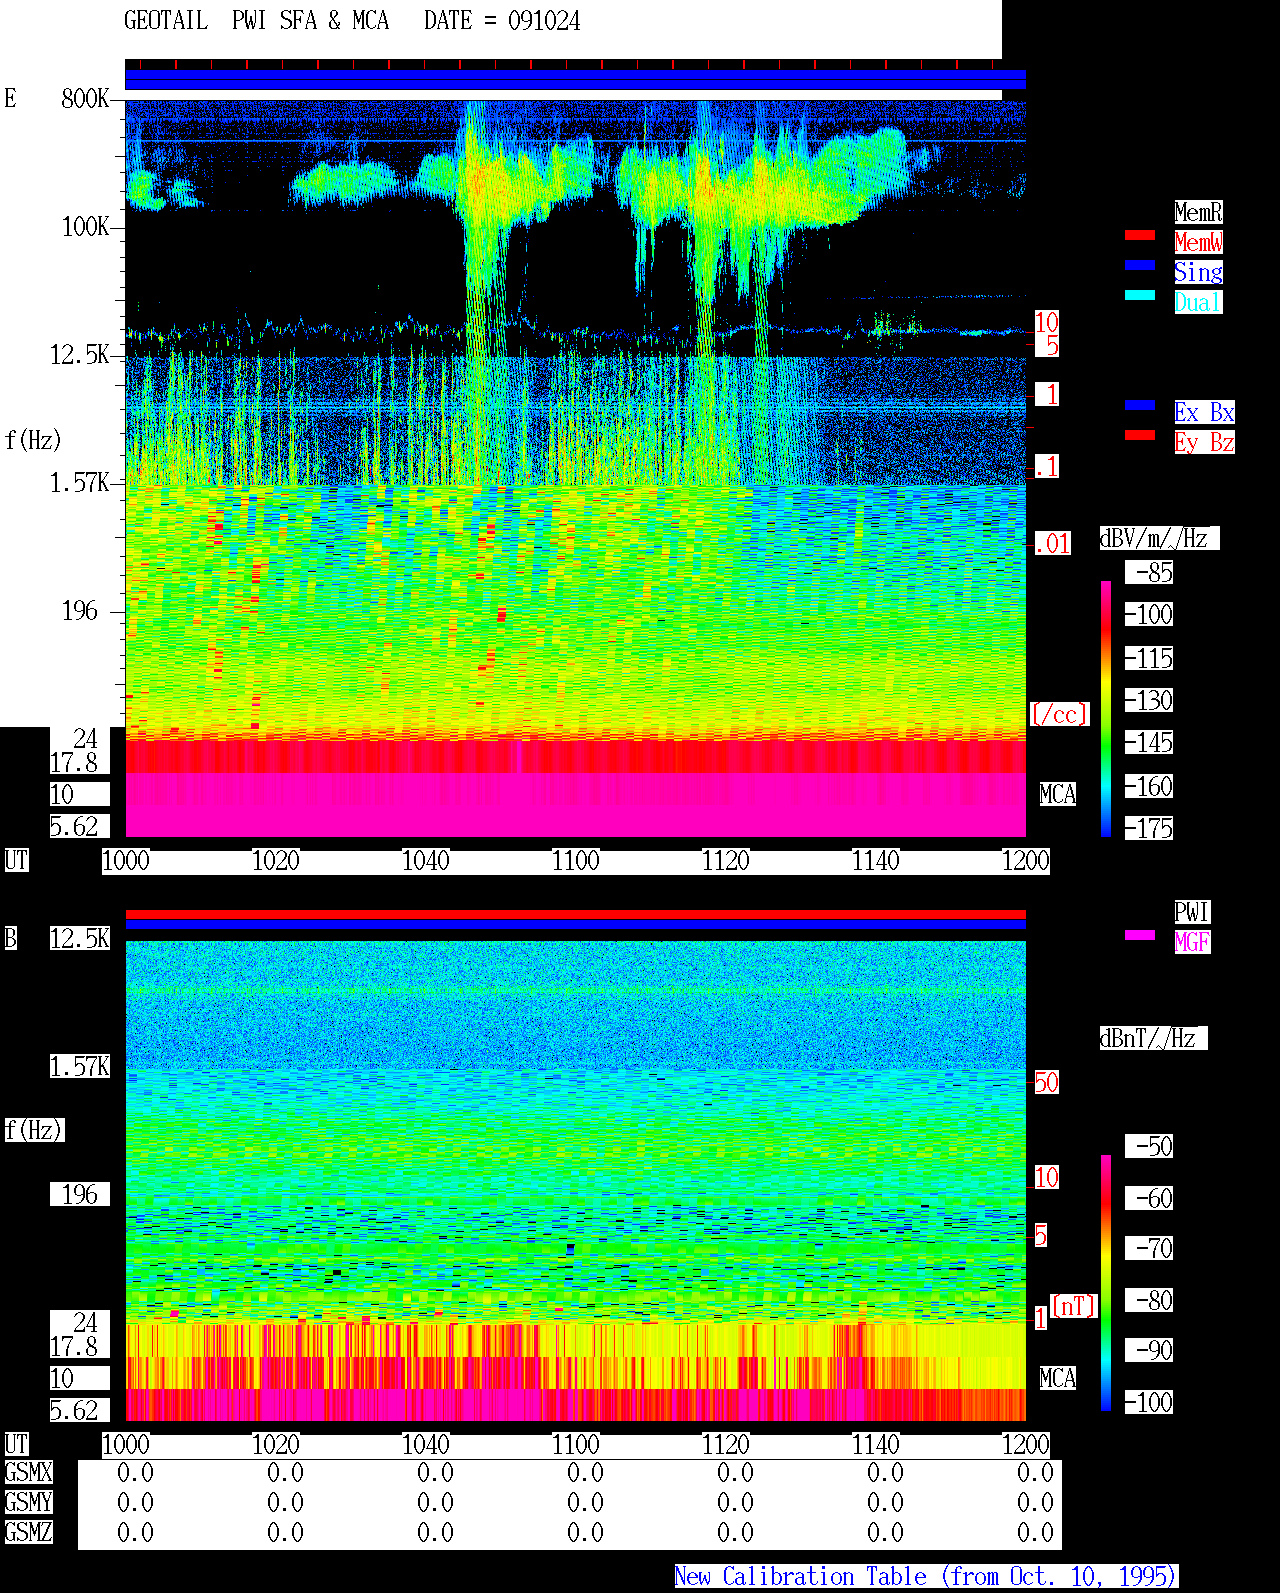Click the cyan Dual legend swatch
1280x1593 pixels.
1140,295
